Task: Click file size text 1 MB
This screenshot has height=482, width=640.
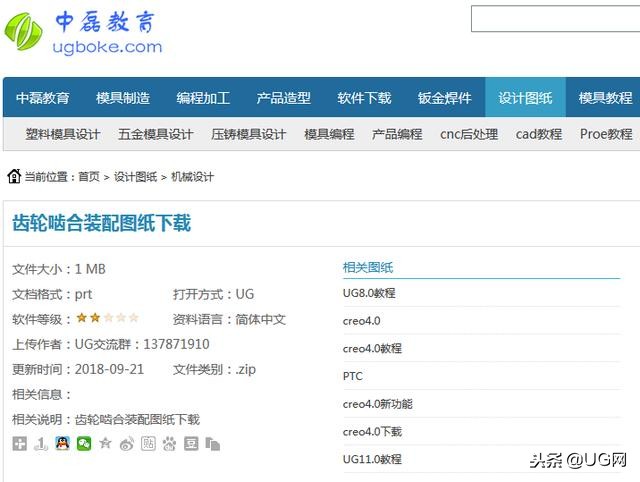Action: click(90, 269)
